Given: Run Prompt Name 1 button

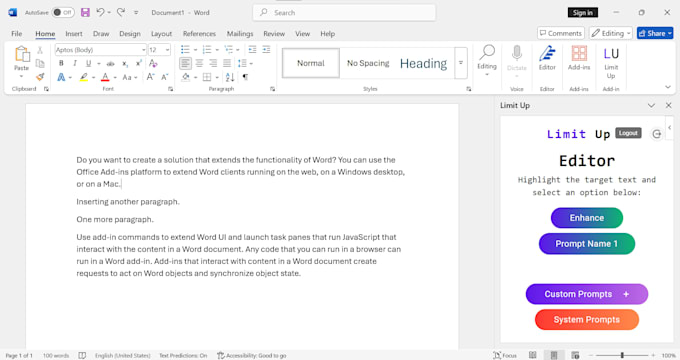Looking at the screenshot, I should point(587,244).
